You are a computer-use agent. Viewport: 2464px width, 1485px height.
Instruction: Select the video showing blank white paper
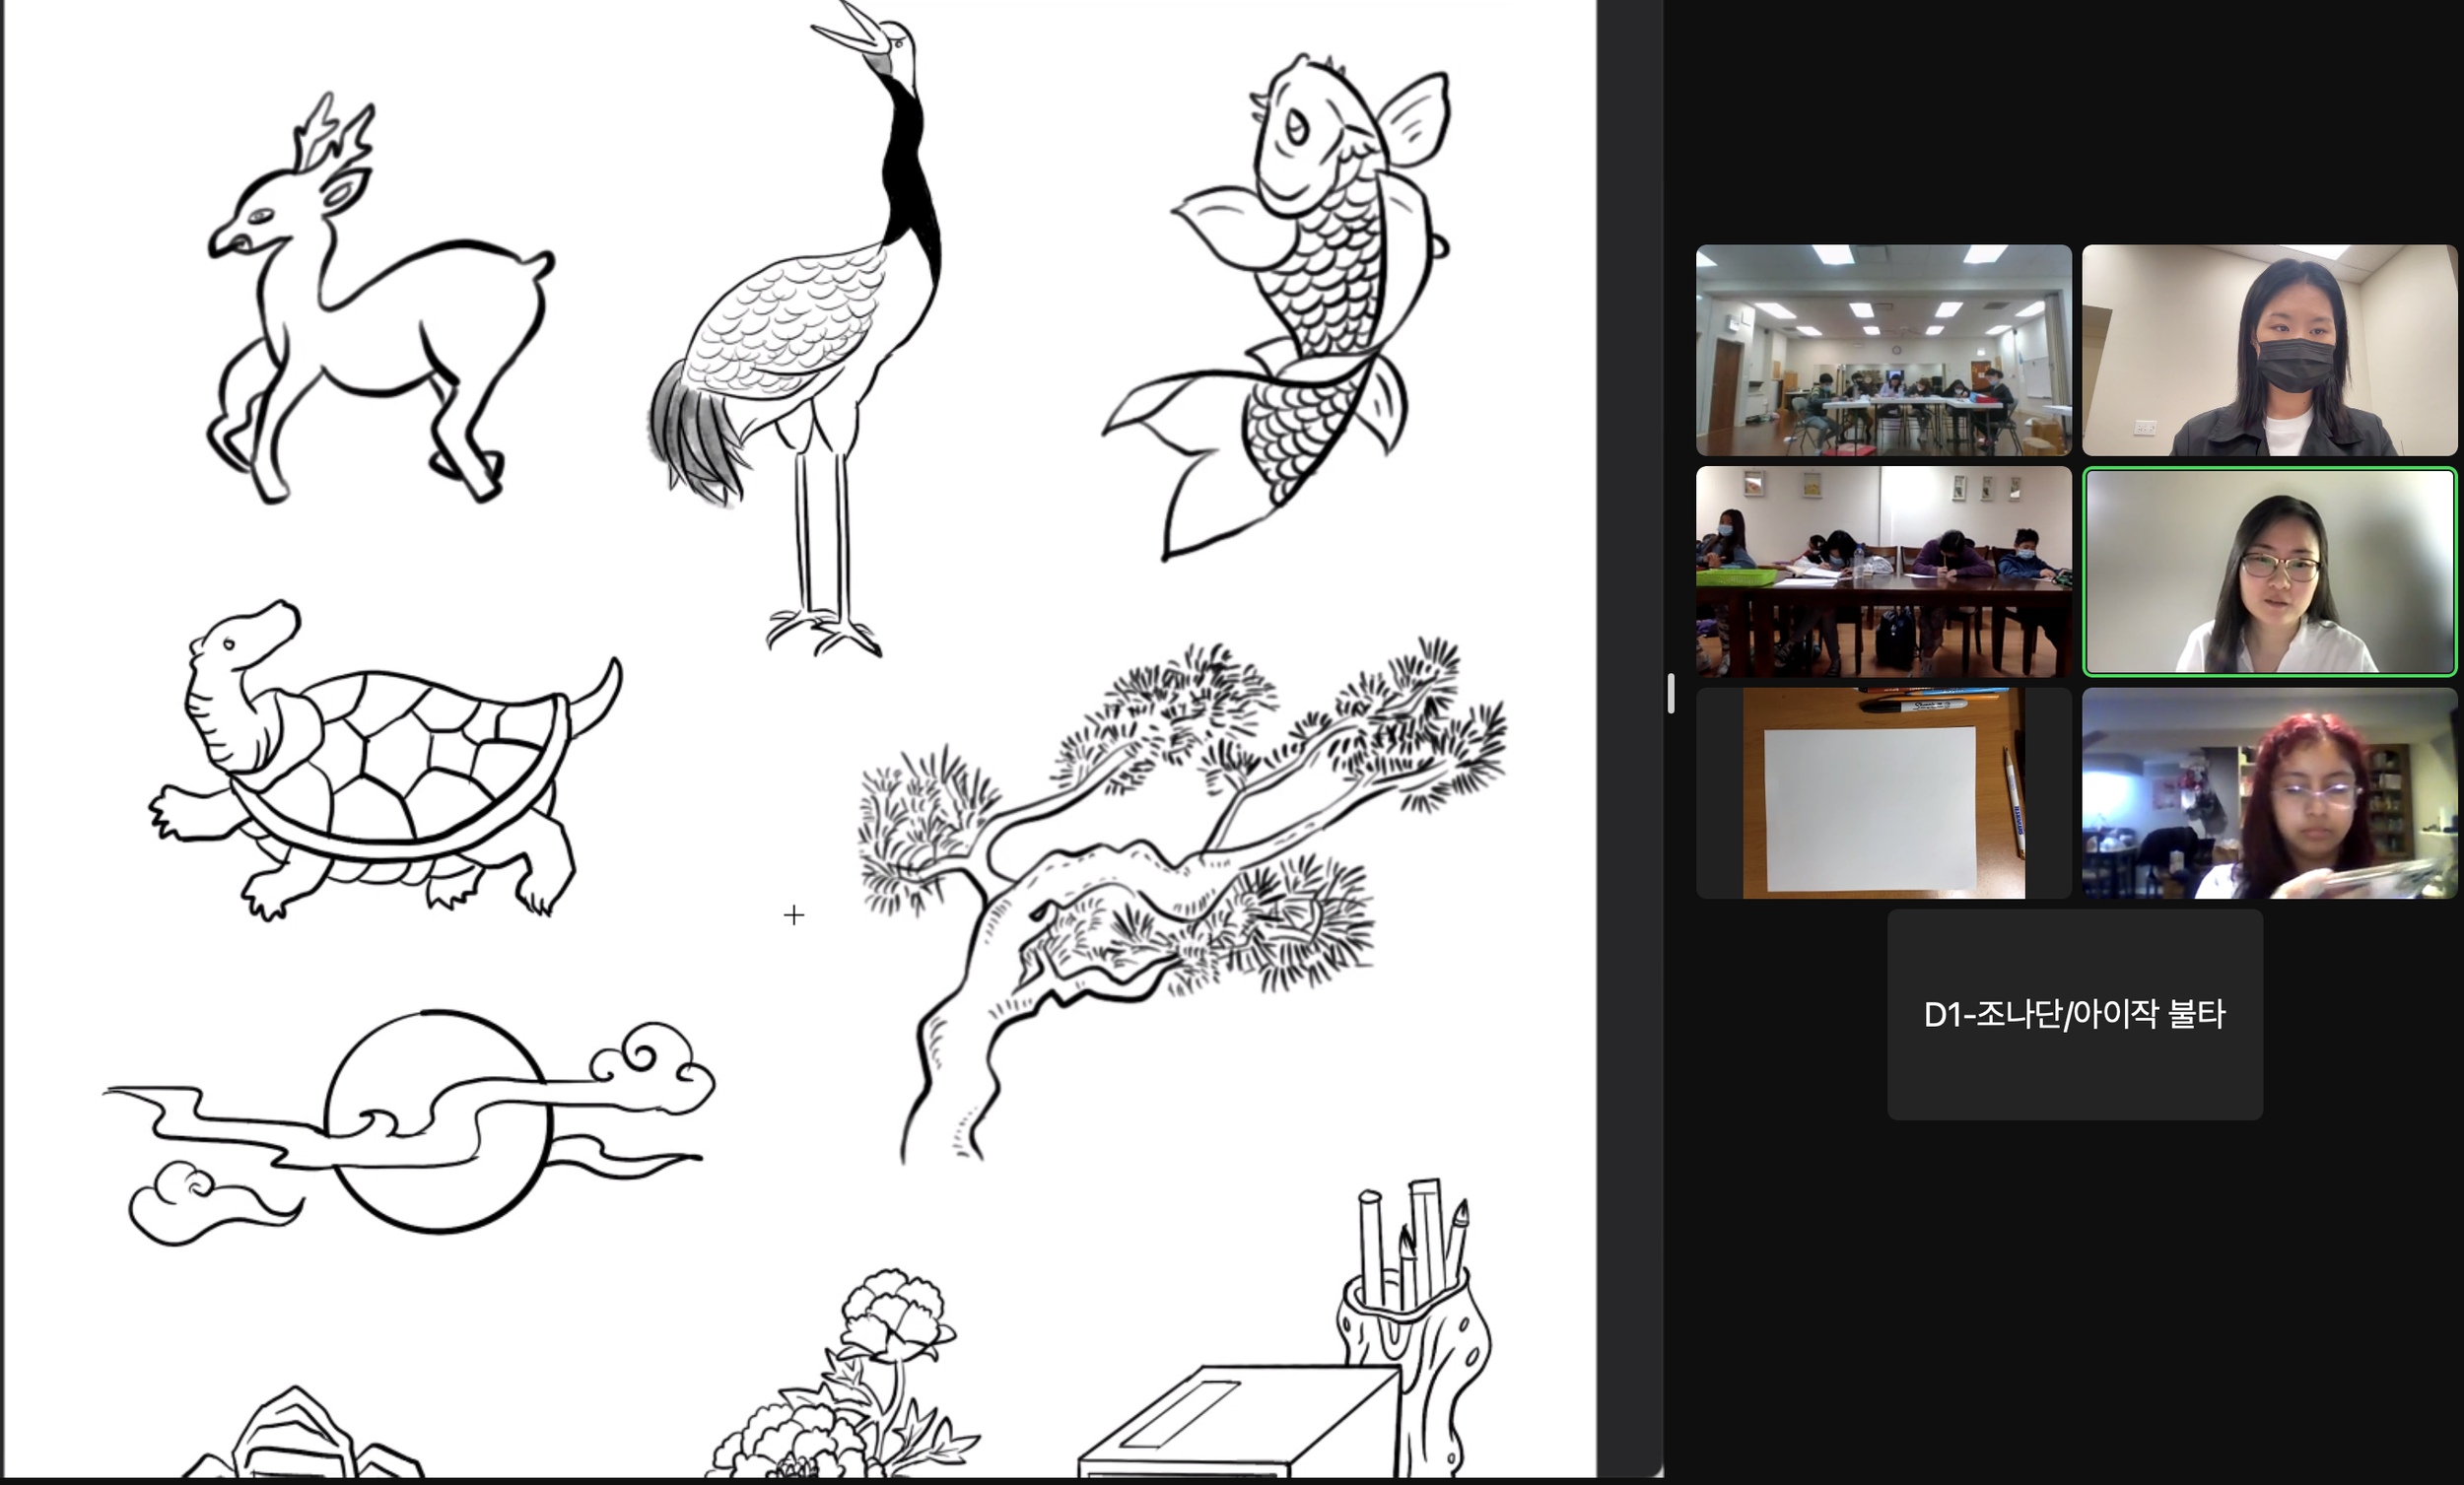tap(1883, 793)
